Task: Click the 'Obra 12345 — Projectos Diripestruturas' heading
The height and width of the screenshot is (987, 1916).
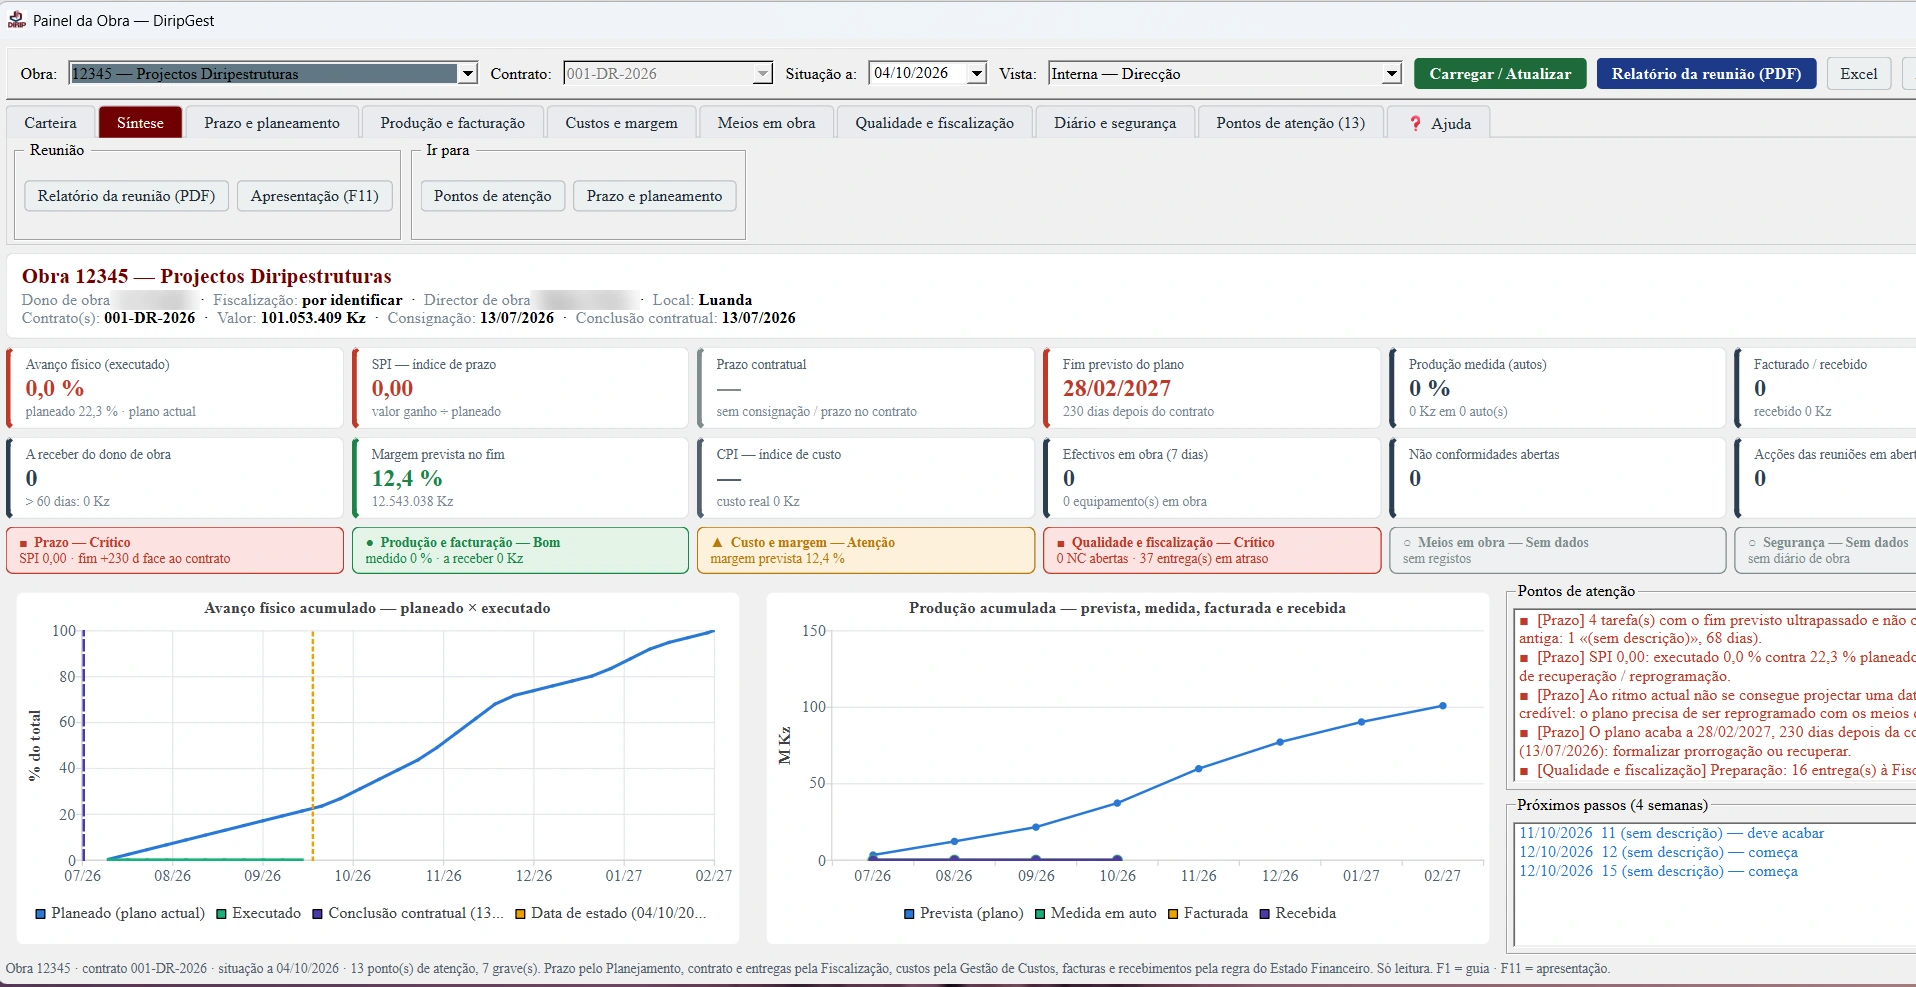Action: (x=207, y=276)
